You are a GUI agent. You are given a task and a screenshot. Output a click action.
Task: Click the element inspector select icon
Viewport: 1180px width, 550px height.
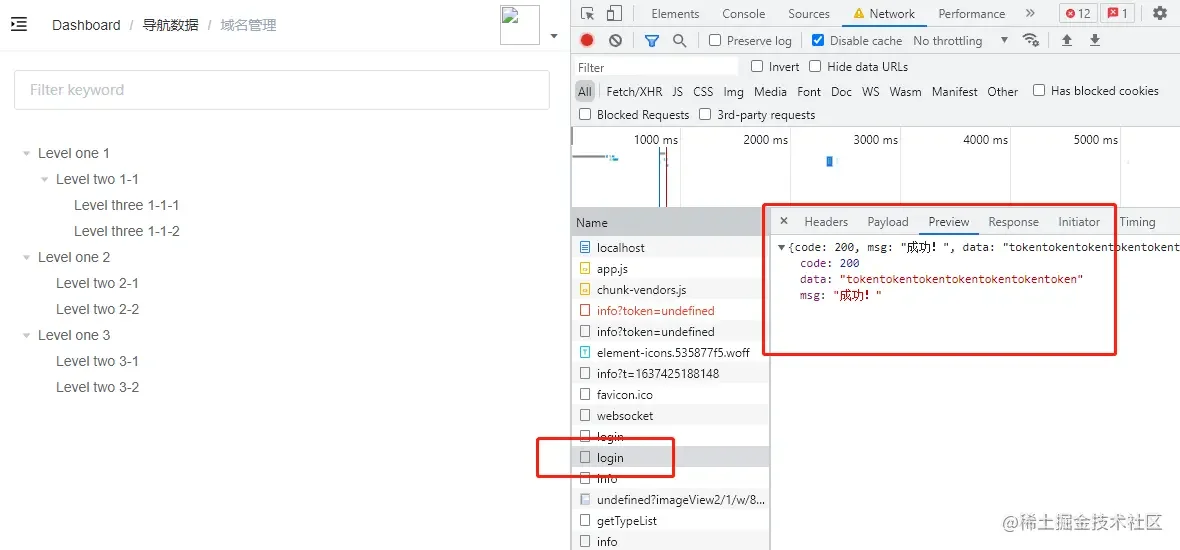[588, 14]
